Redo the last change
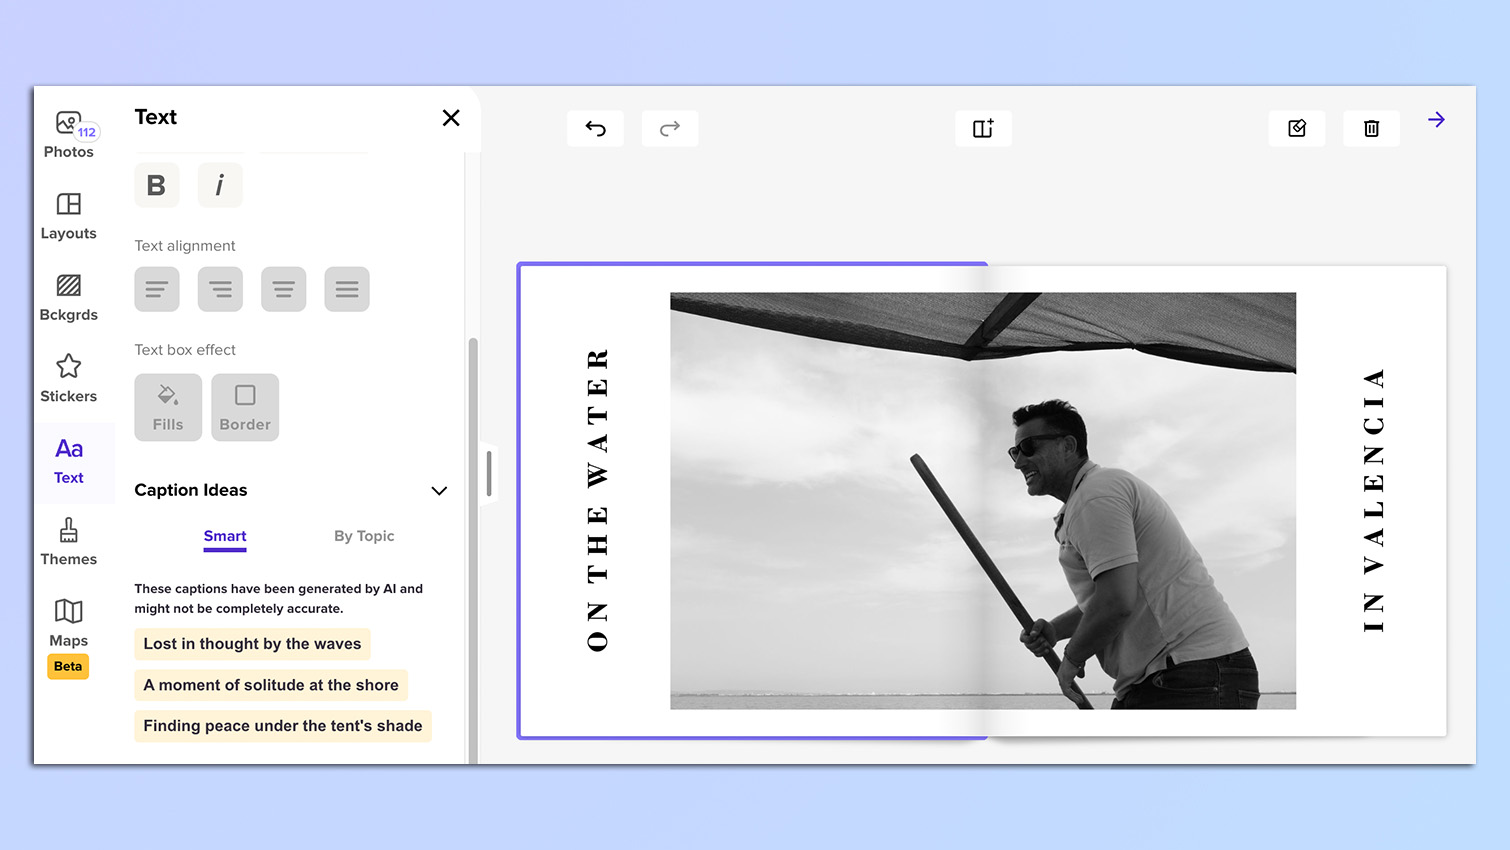This screenshot has height=850, width=1510. 669,128
